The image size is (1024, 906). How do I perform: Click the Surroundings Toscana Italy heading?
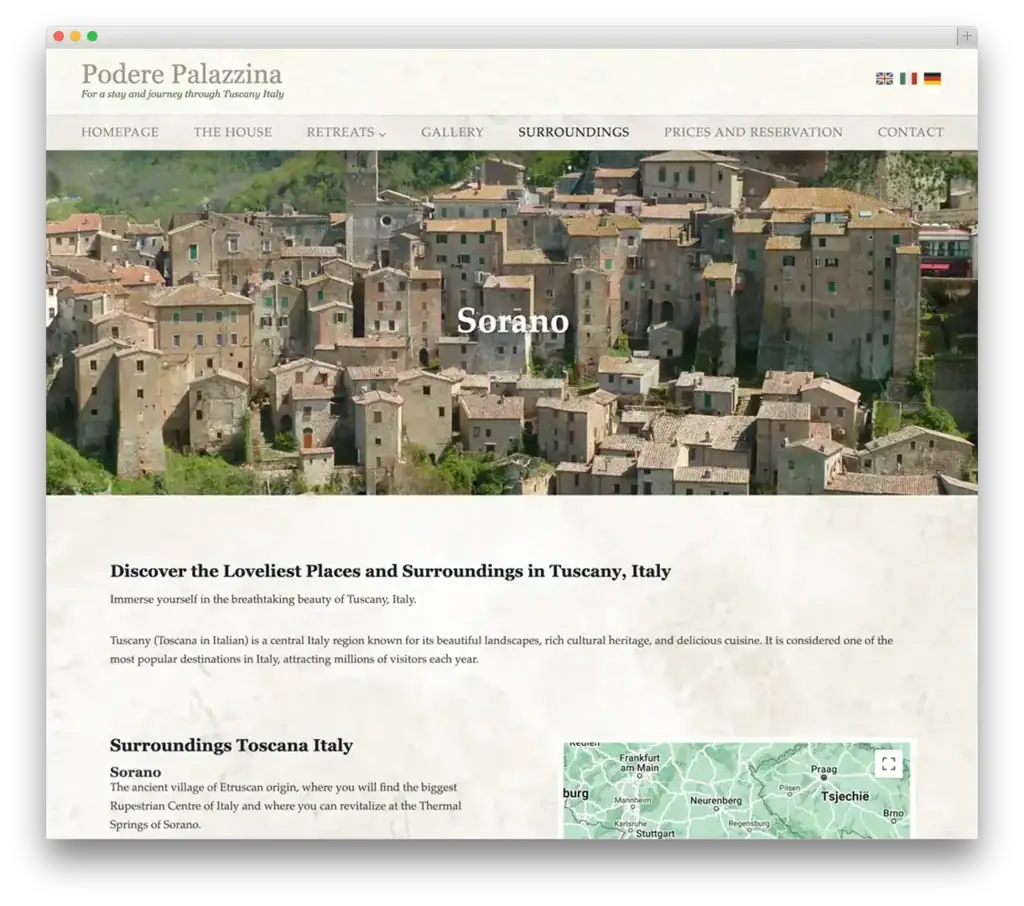coord(231,745)
